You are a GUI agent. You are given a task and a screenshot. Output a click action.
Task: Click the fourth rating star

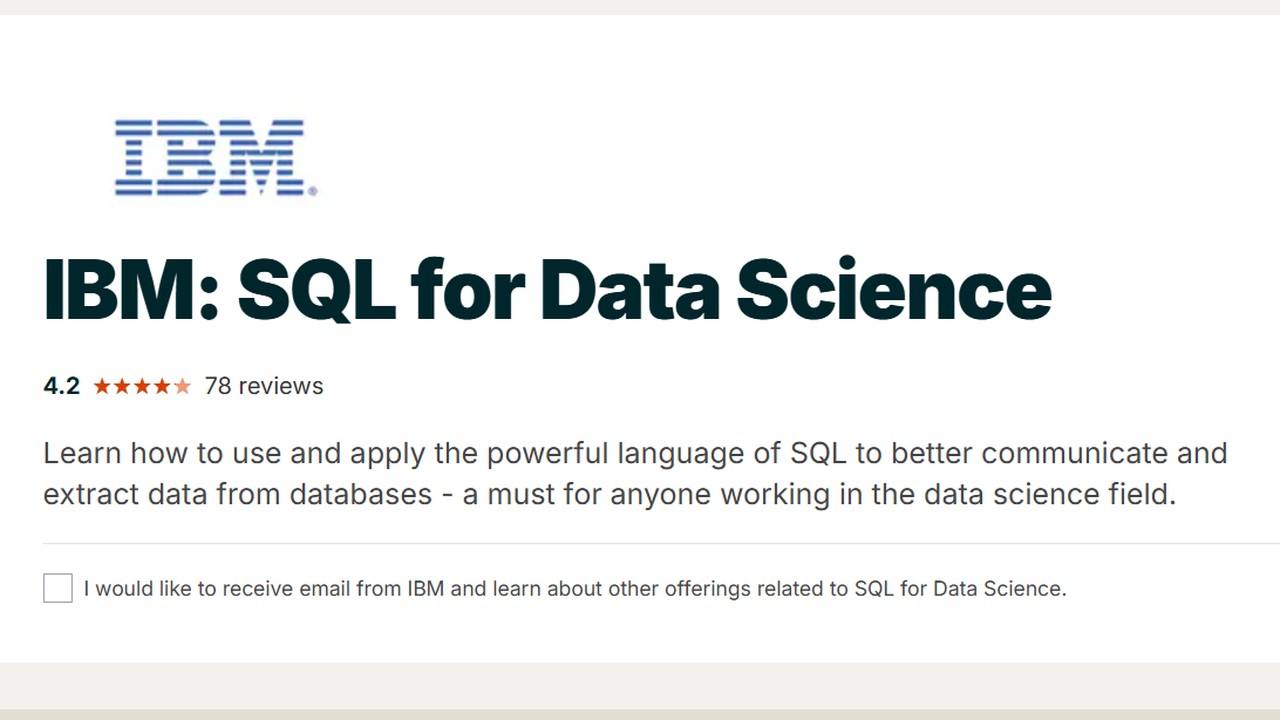click(x=162, y=386)
